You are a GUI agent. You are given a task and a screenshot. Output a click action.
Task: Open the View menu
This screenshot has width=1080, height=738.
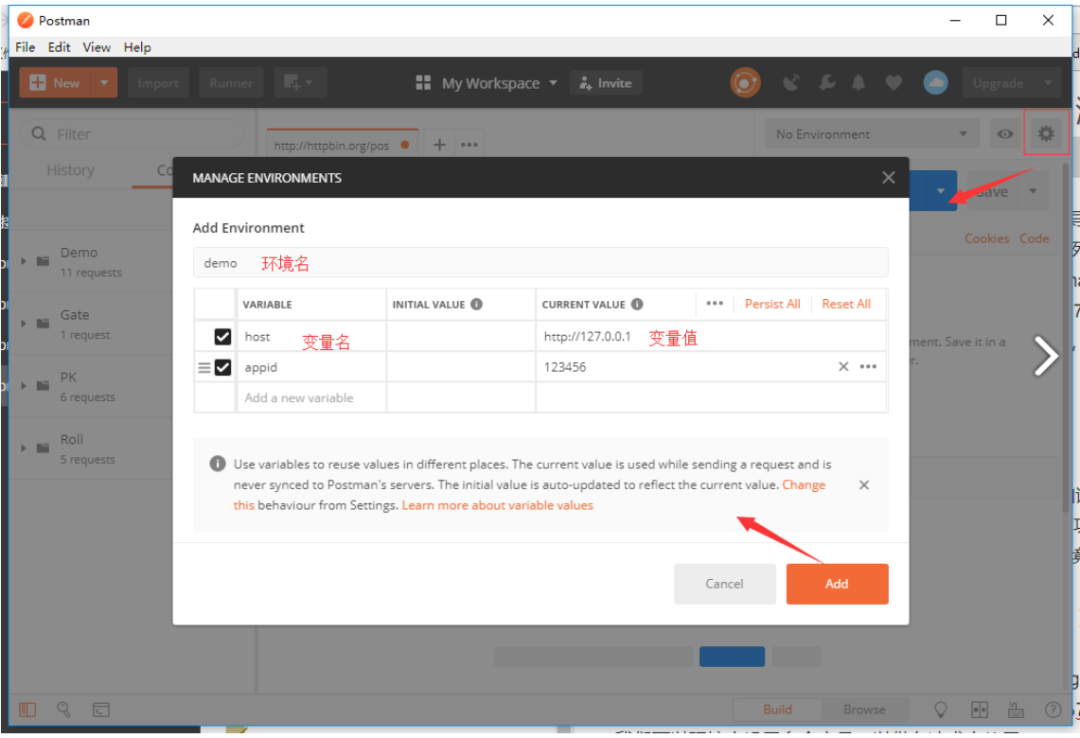[96, 47]
